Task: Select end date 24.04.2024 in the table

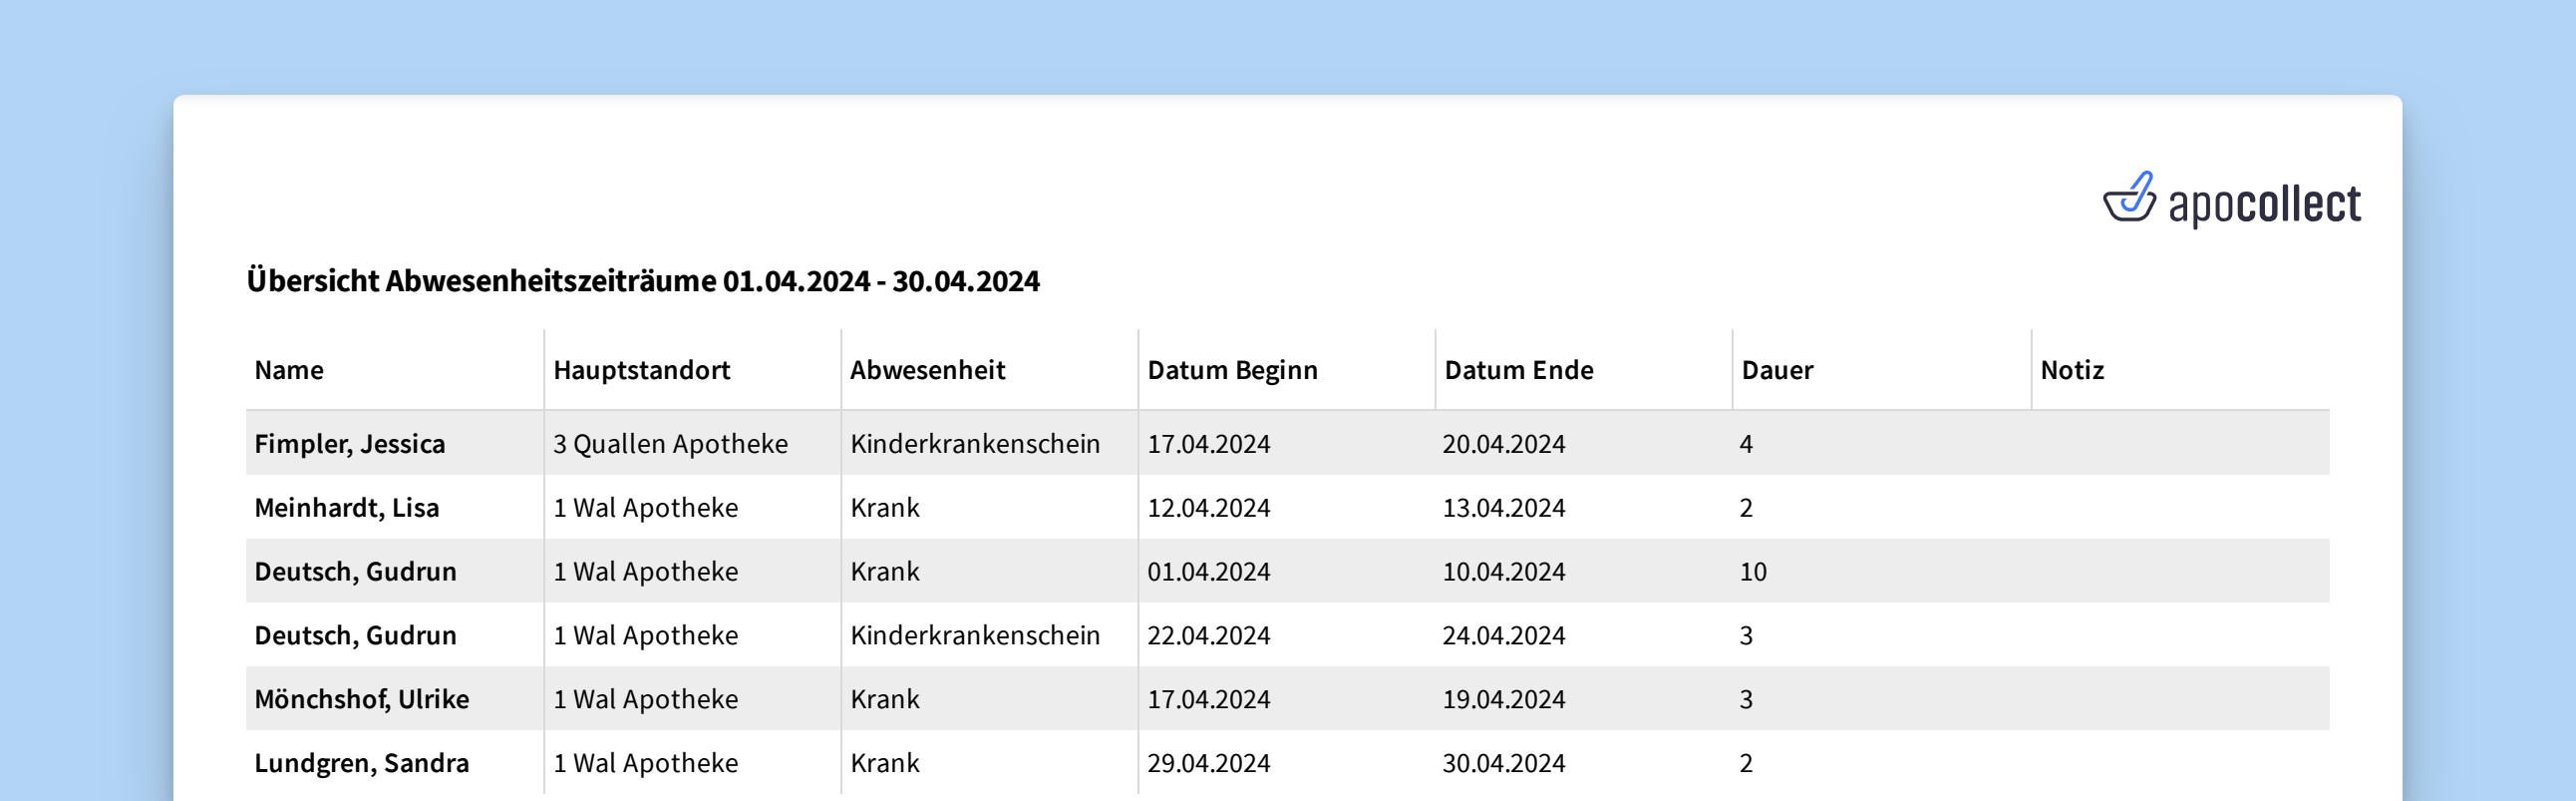Action: coord(1503,636)
